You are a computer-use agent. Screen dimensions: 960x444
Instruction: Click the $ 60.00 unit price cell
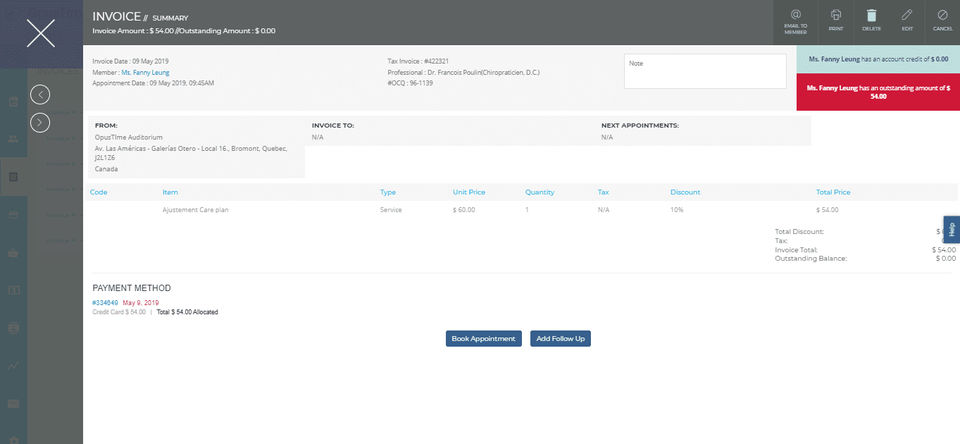(x=463, y=210)
